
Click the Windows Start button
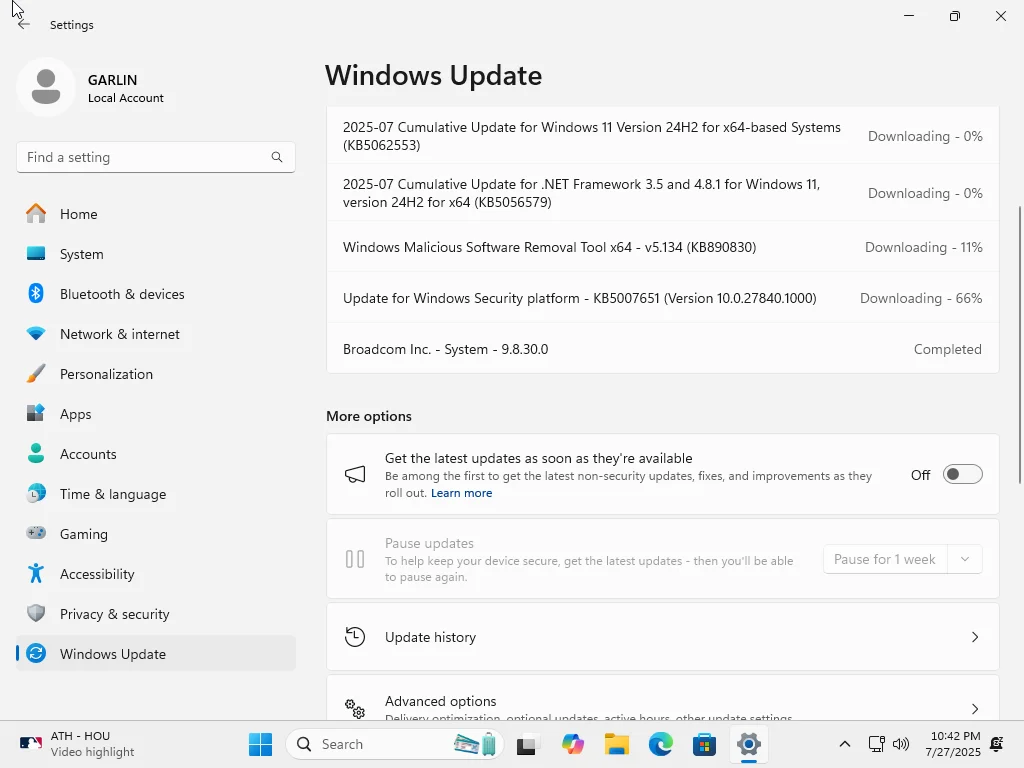(260, 744)
